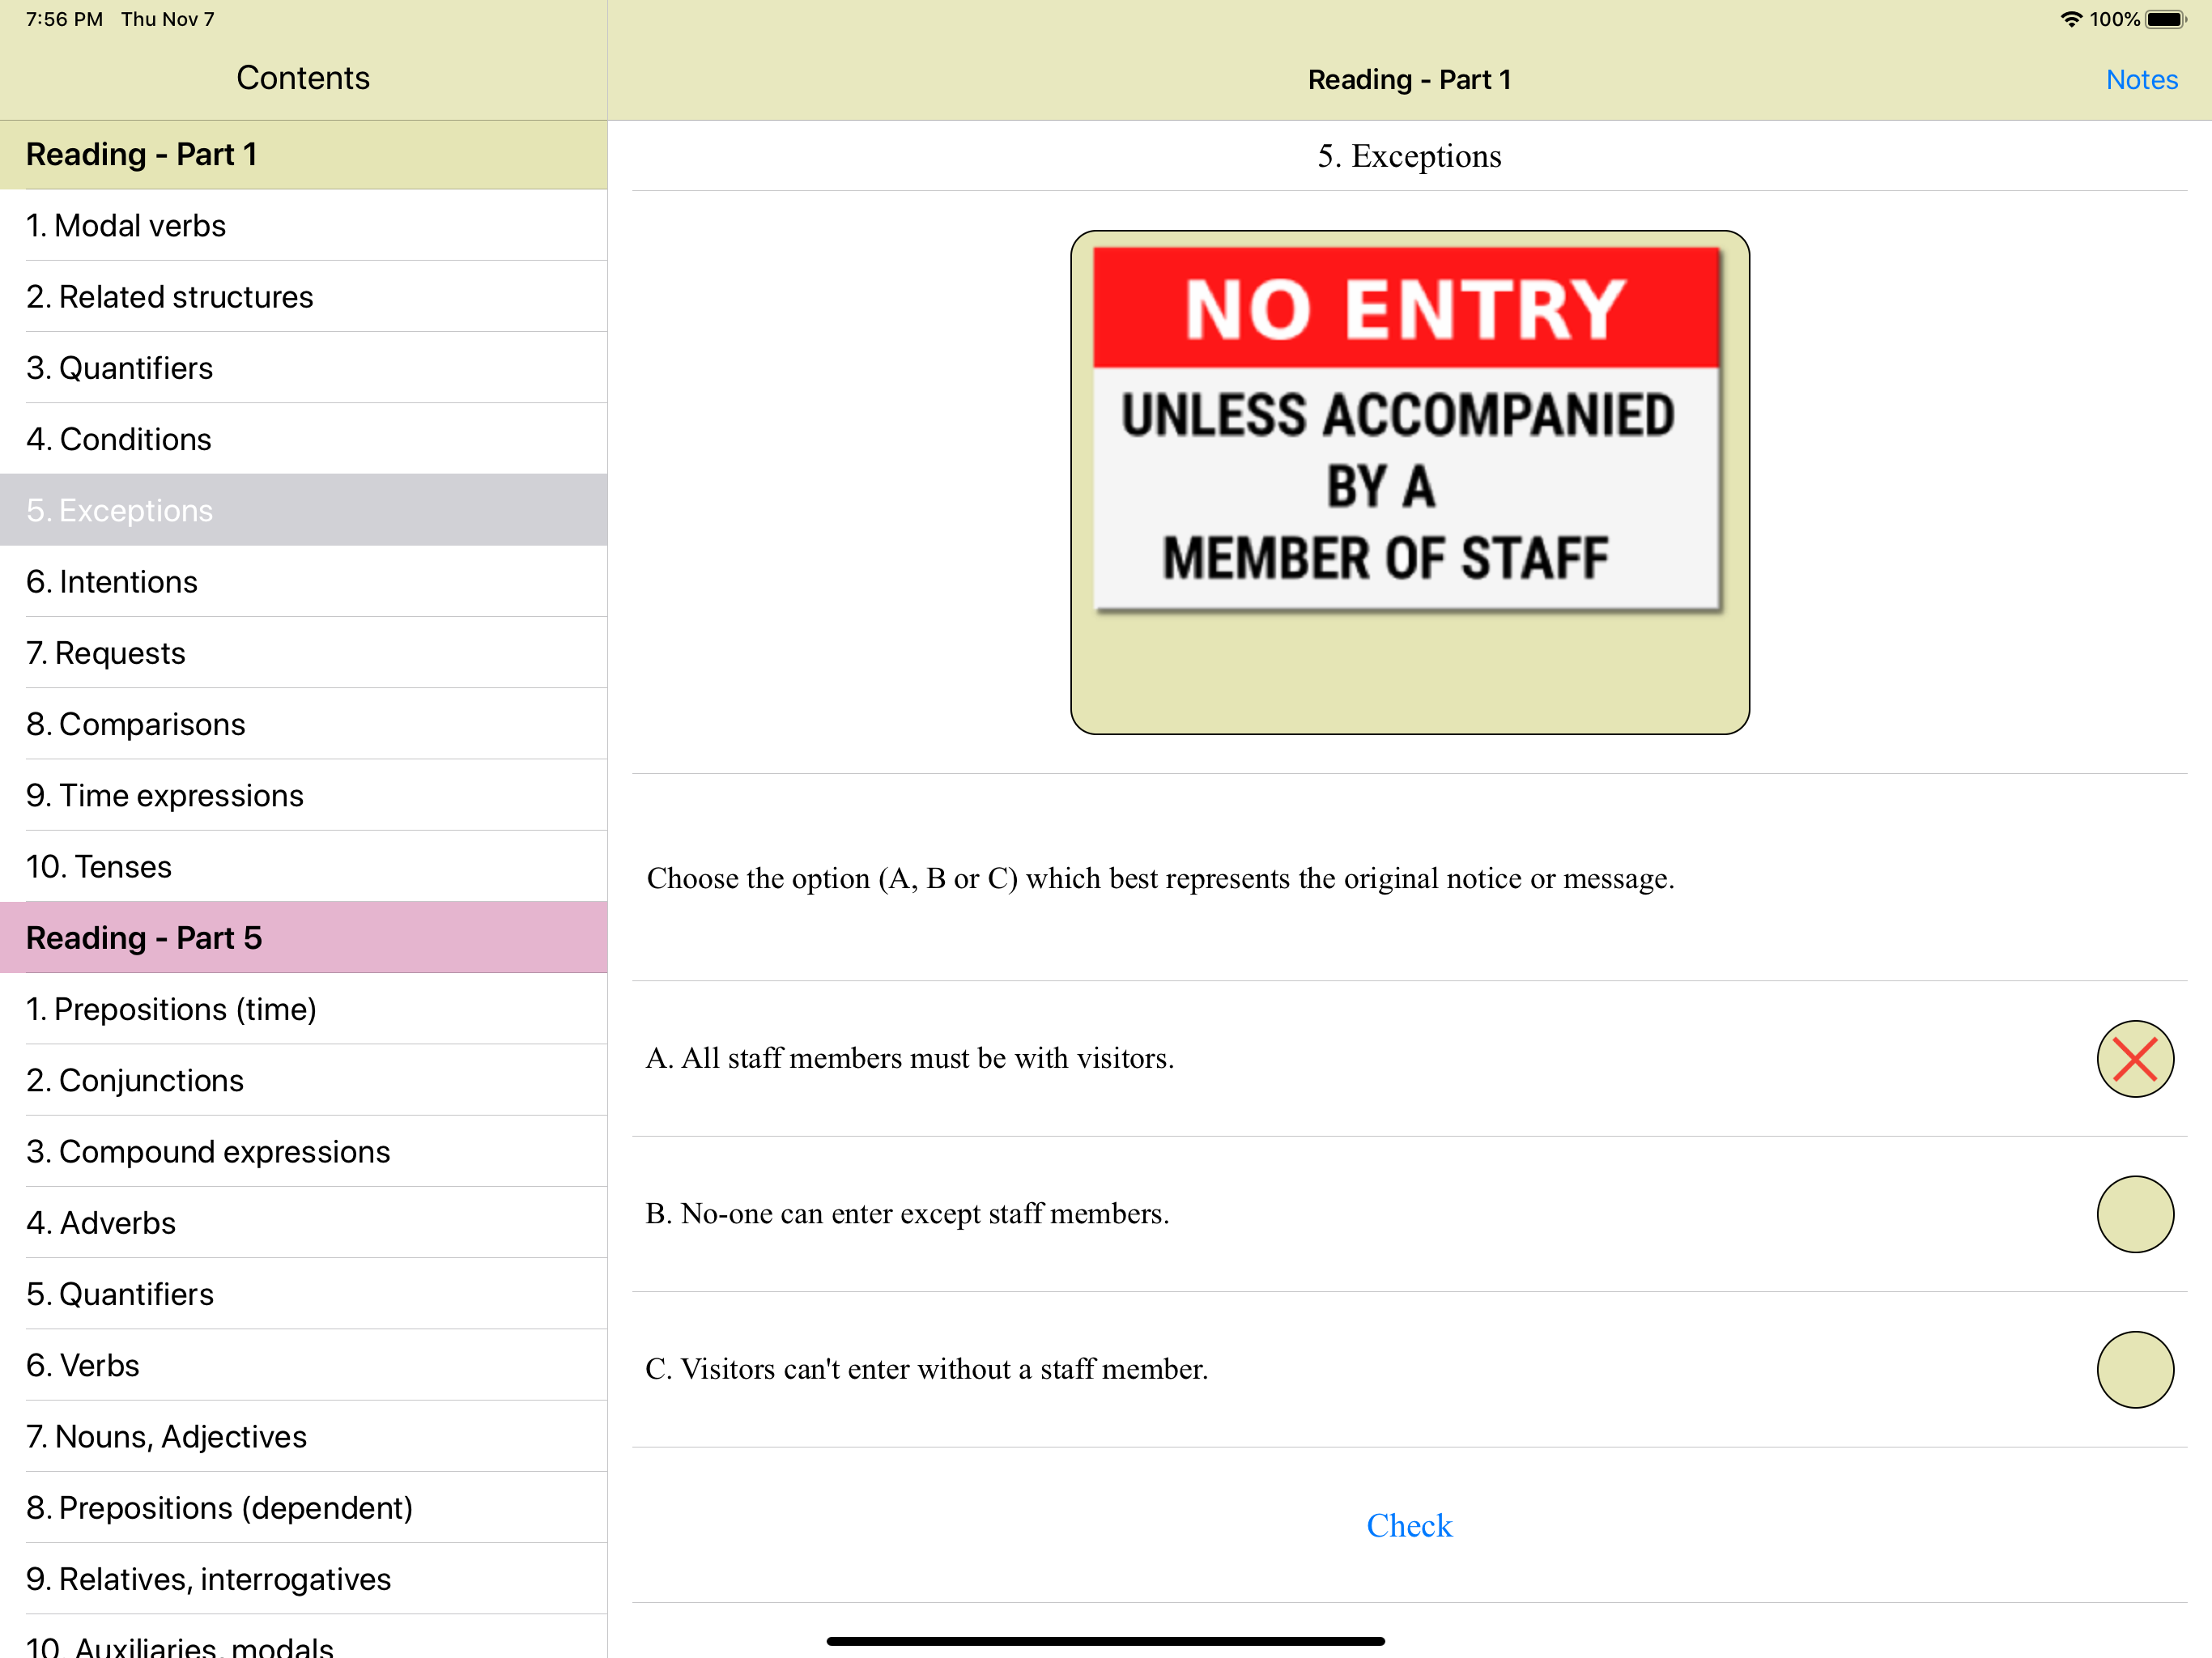Image resolution: width=2212 pixels, height=1658 pixels.
Task: Open the 6. Verbs lesson
Action: click(x=304, y=1365)
